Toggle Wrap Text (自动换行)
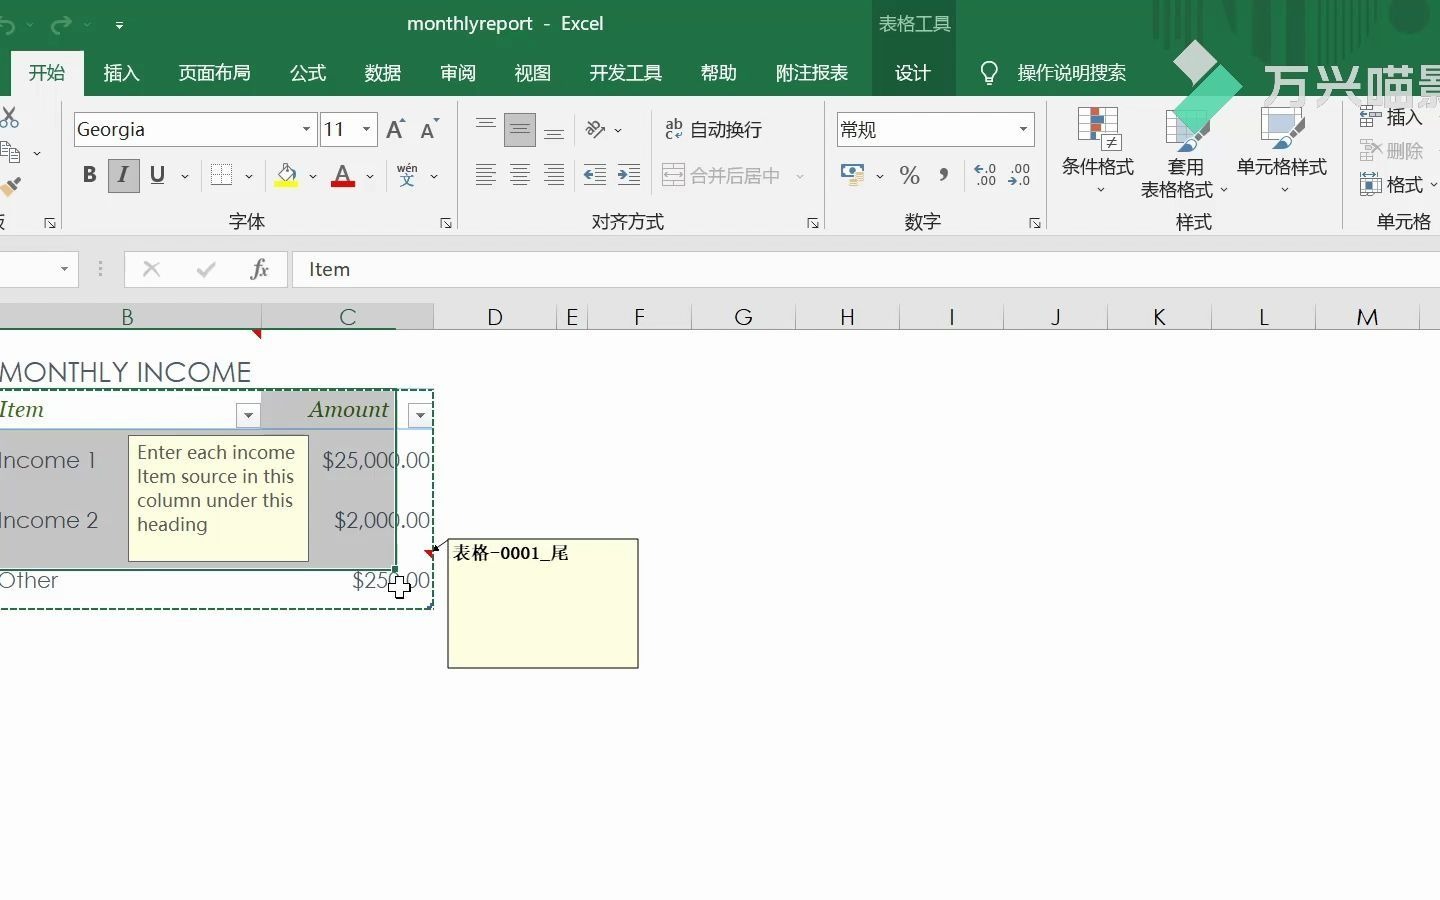Screen dimensions: 1440x900 (714, 130)
